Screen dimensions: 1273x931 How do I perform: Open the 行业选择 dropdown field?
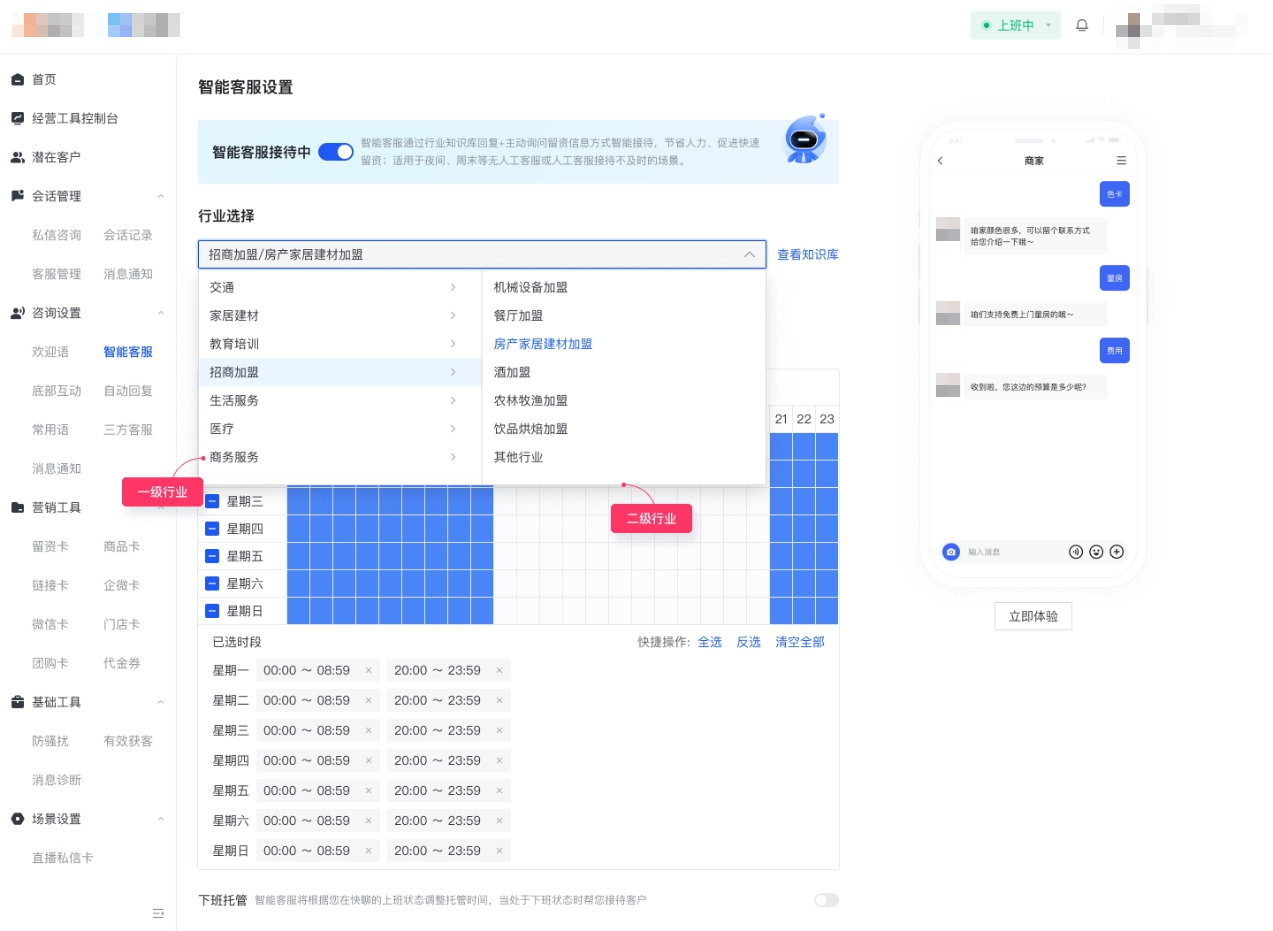[482, 254]
